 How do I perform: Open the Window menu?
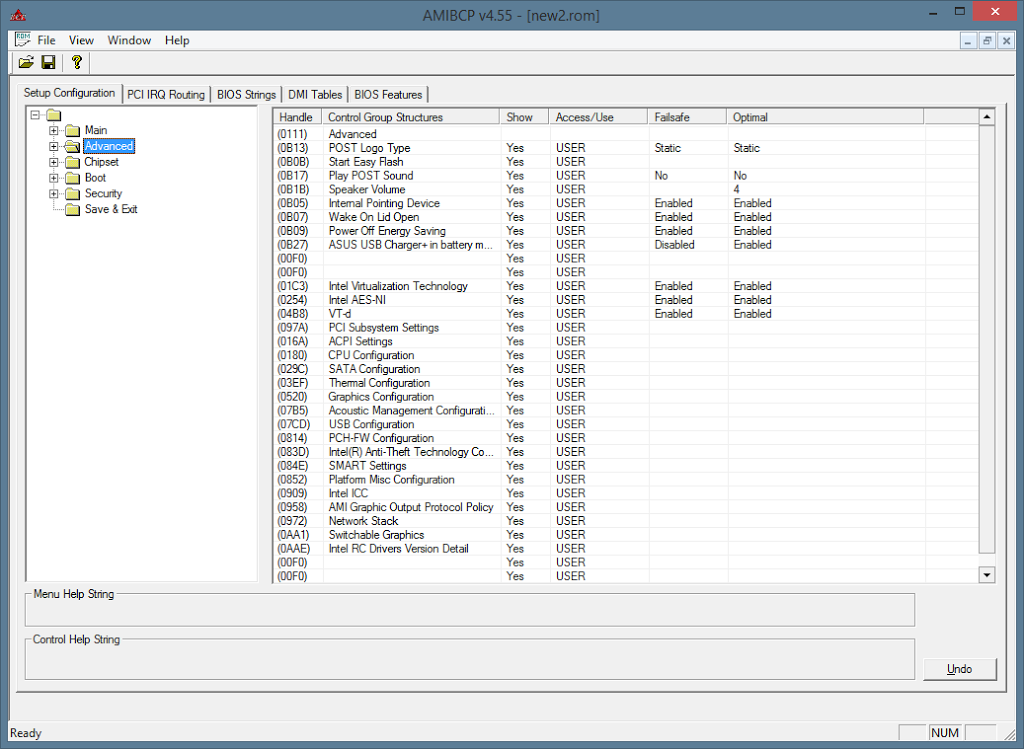point(129,40)
